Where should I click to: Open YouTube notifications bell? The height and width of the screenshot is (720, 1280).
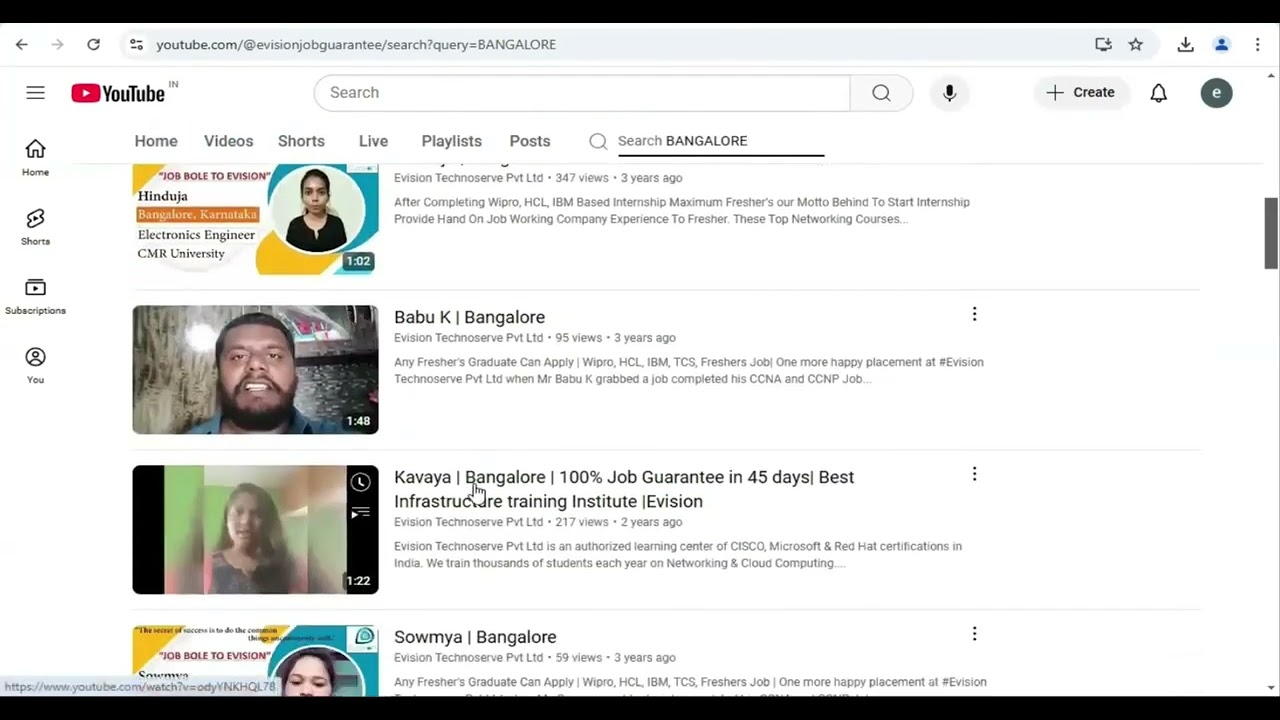click(1158, 93)
